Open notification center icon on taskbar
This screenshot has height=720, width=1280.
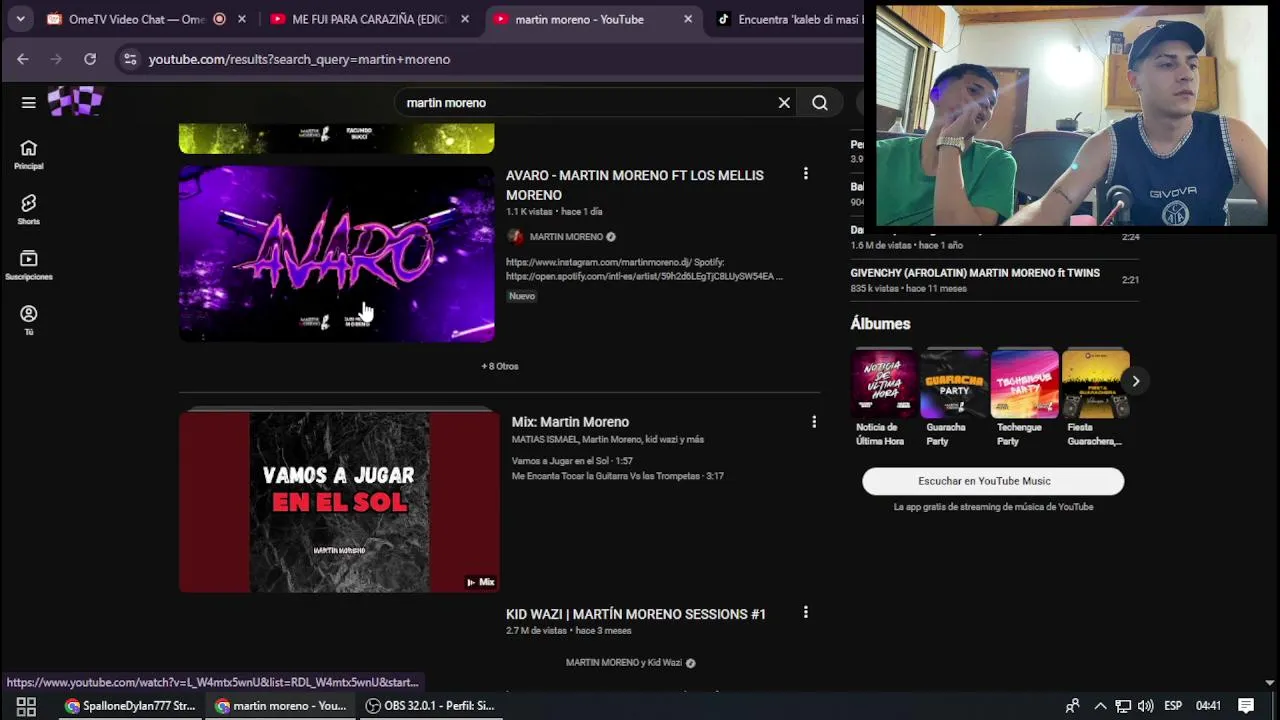coord(1246,706)
